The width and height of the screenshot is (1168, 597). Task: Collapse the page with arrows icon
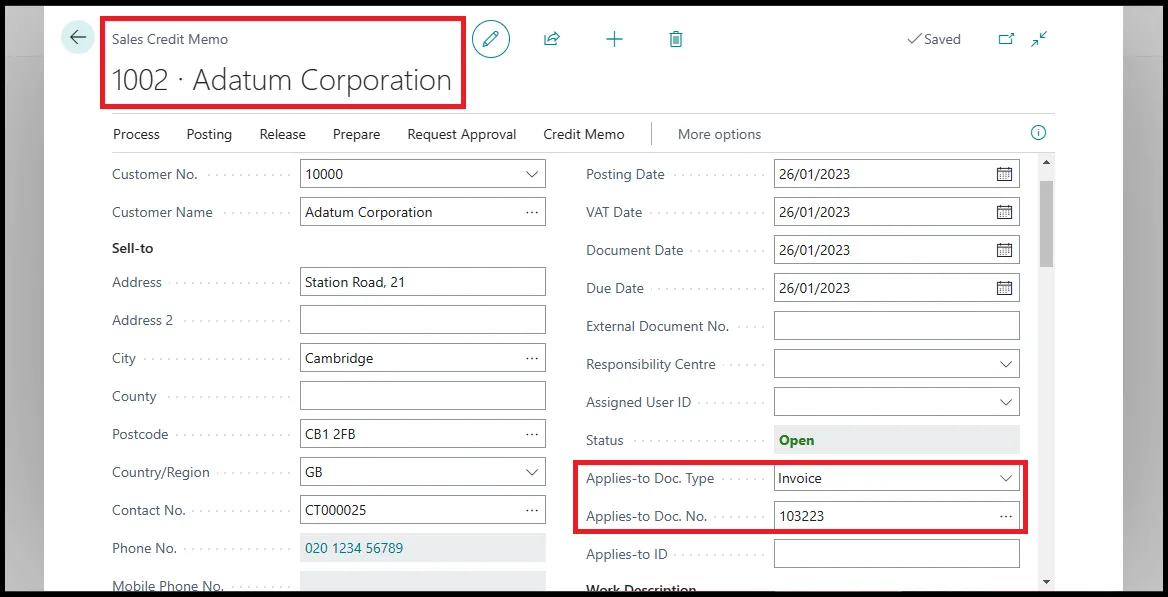click(x=1039, y=40)
